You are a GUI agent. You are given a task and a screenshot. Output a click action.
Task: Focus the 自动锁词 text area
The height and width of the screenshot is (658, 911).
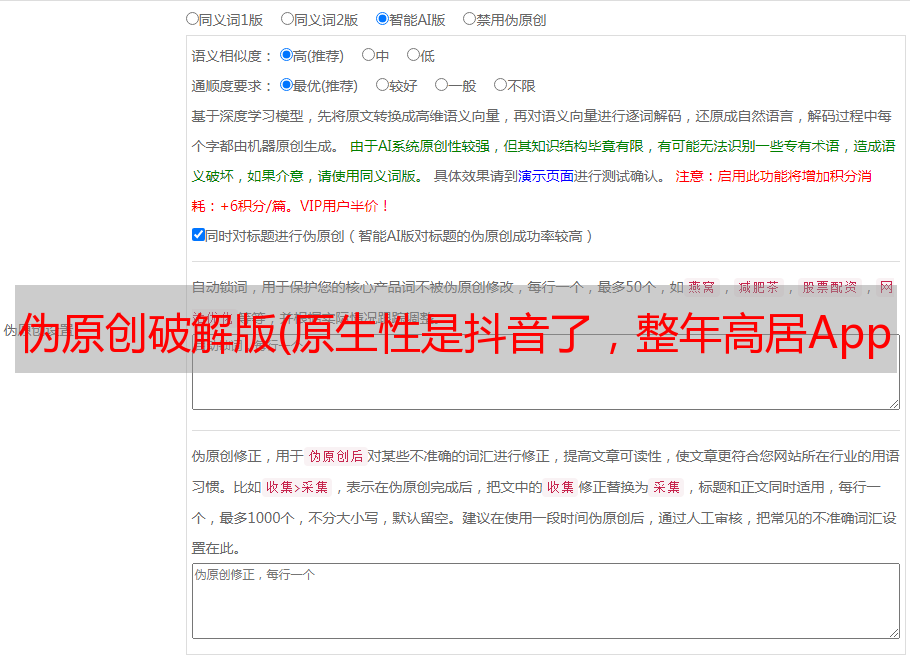(546, 372)
